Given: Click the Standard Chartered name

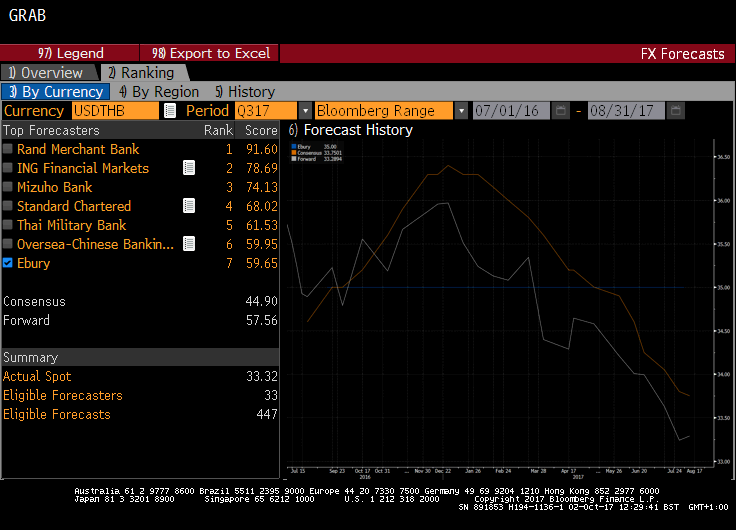Looking at the screenshot, I should click(74, 206).
